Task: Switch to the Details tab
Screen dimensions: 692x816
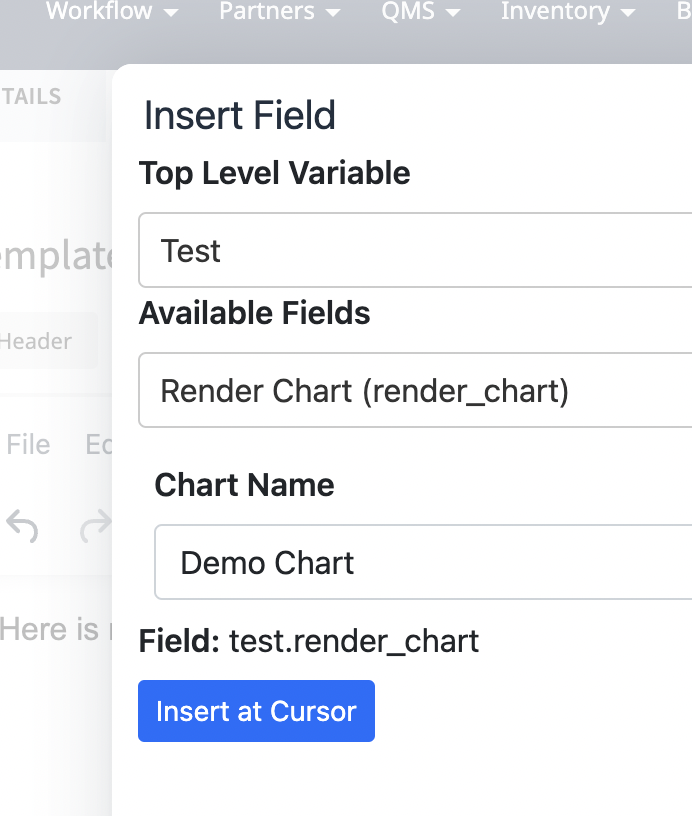Action: (x=32, y=97)
